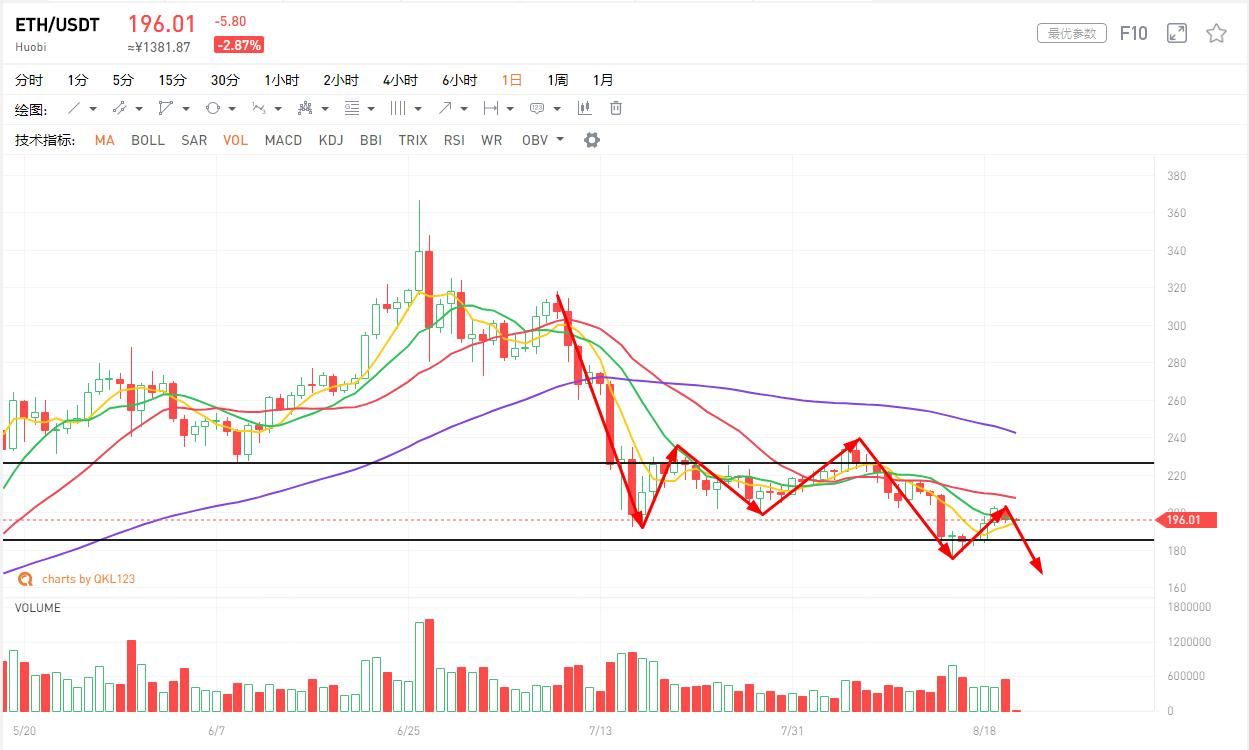Image resolution: width=1249 pixels, height=750 pixels.
Task: Select the circle shape drawing tool
Action: [213, 108]
